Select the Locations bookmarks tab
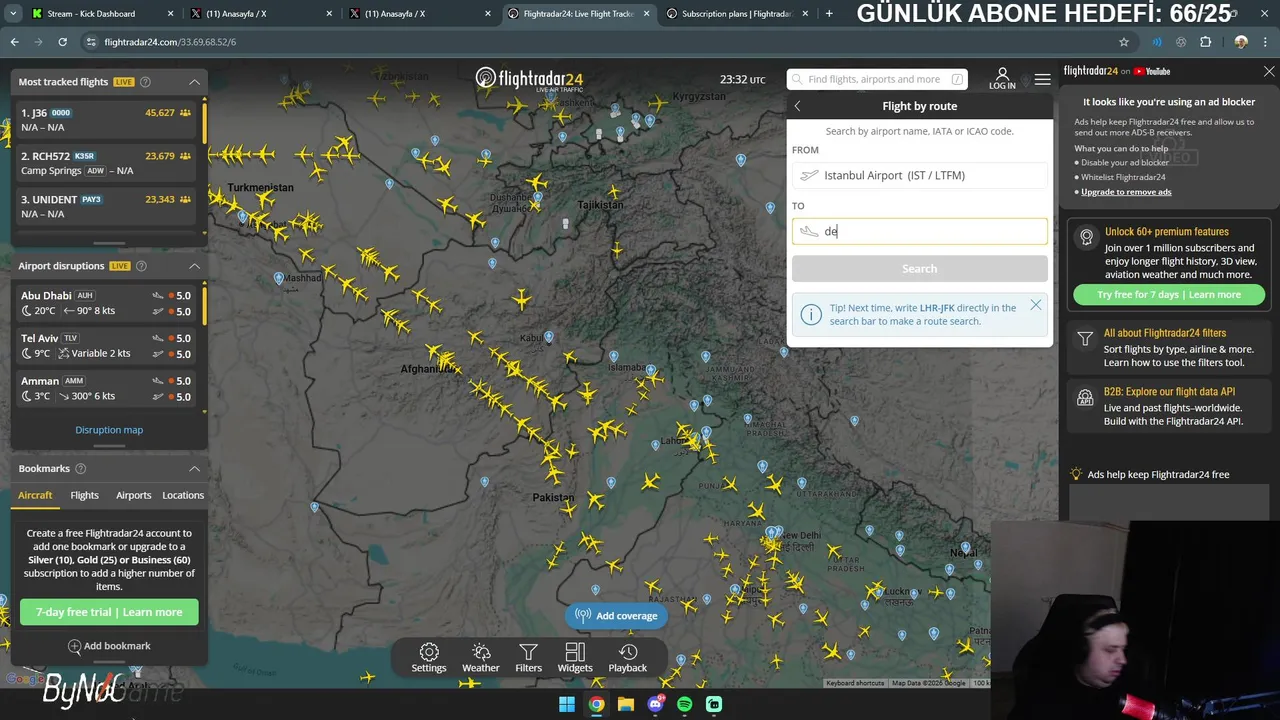The width and height of the screenshot is (1280, 720). [183, 495]
